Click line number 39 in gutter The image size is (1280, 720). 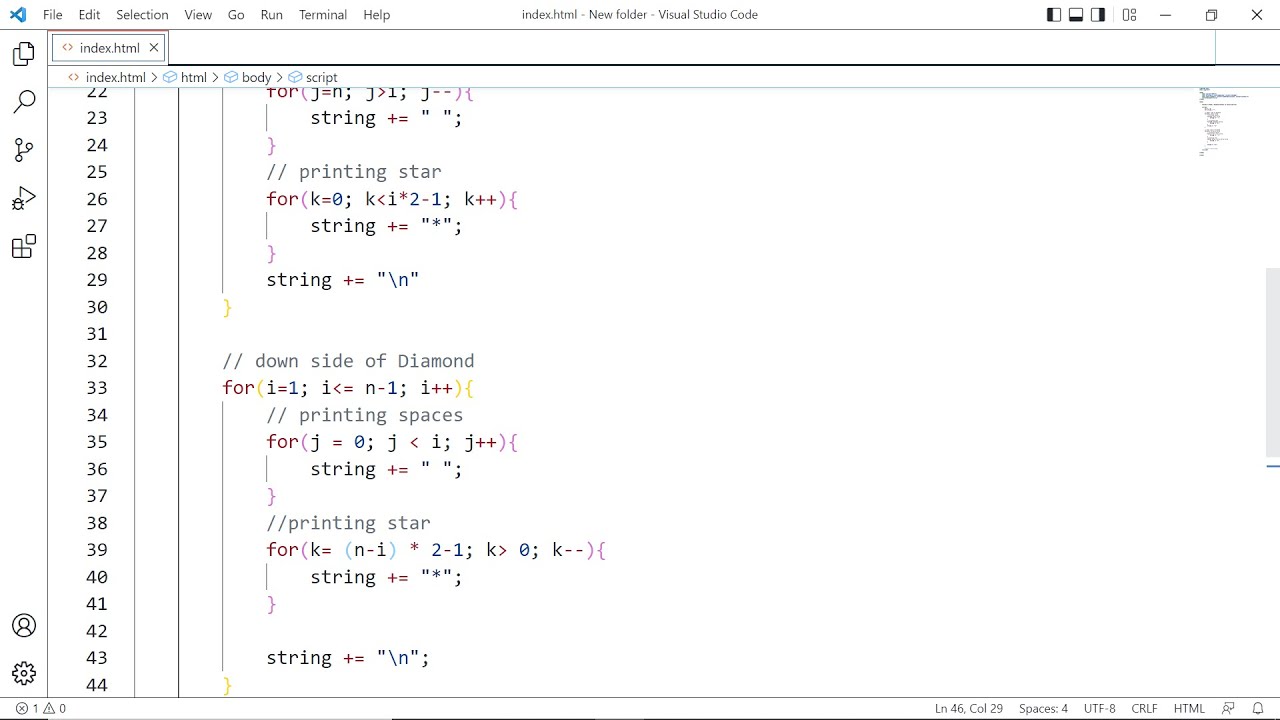pyautogui.click(x=97, y=550)
